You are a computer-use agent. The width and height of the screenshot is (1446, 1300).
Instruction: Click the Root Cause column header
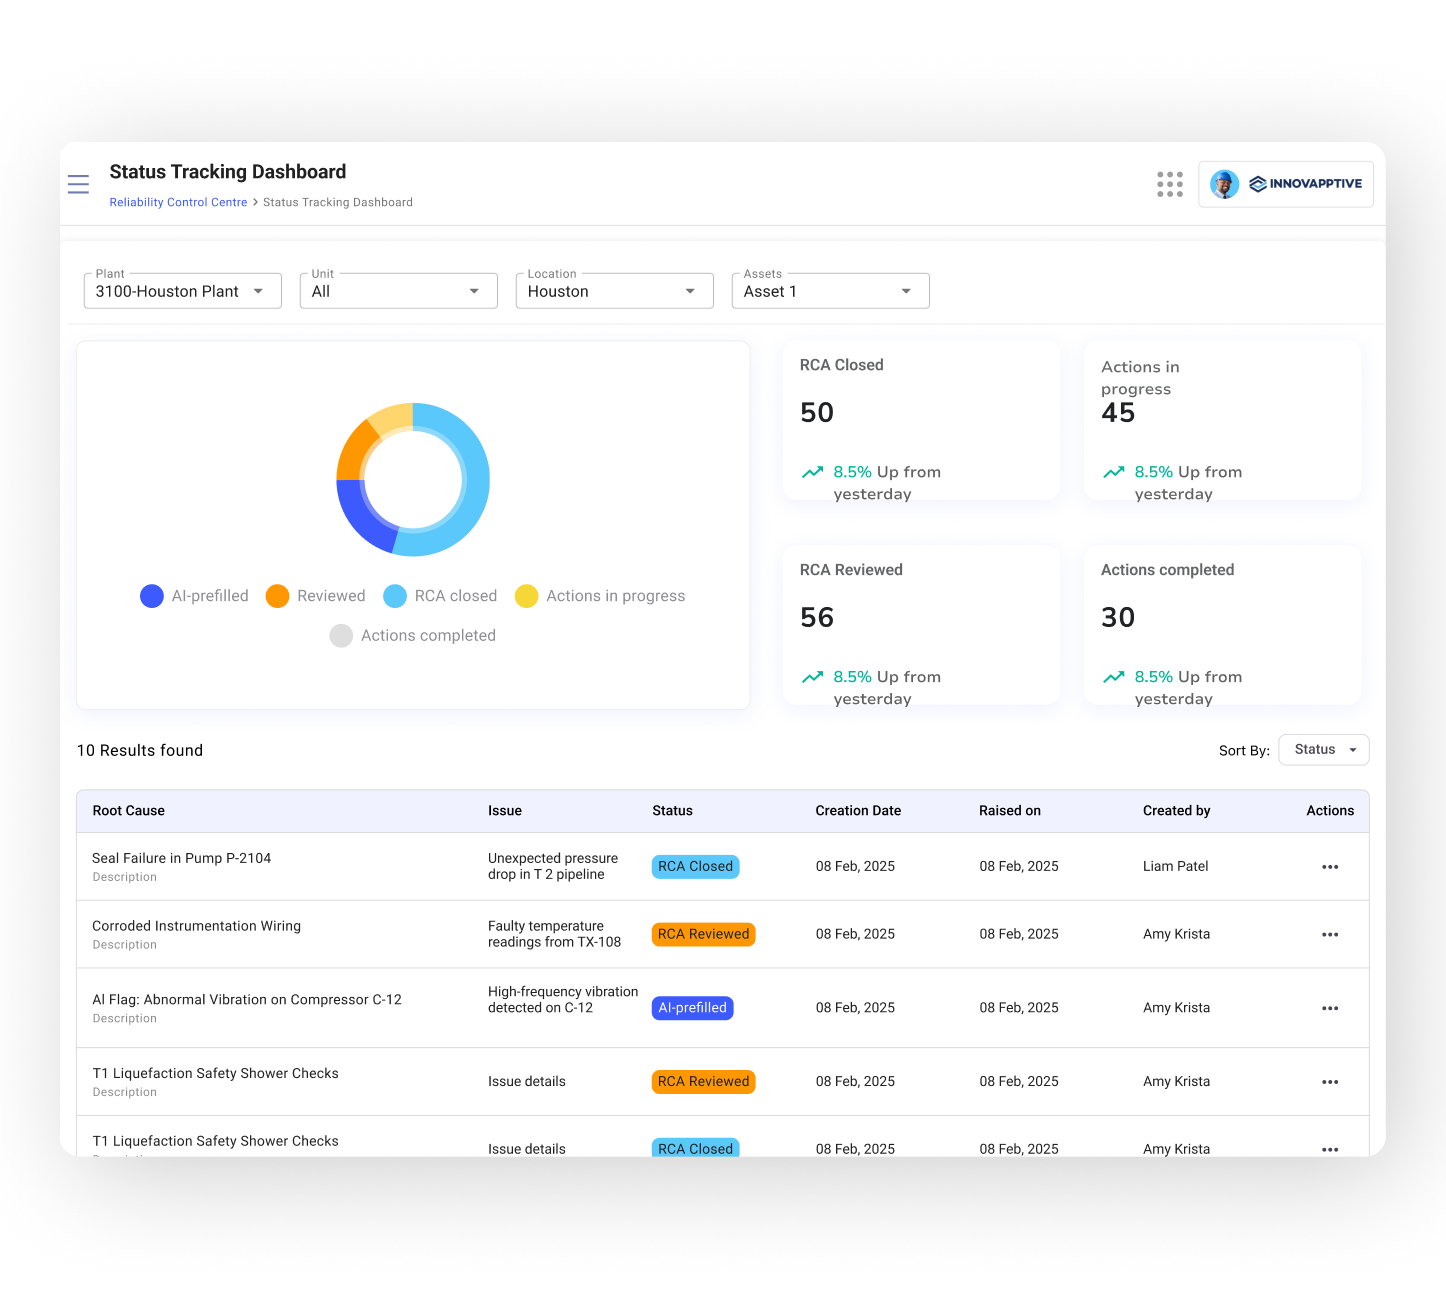(128, 811)
